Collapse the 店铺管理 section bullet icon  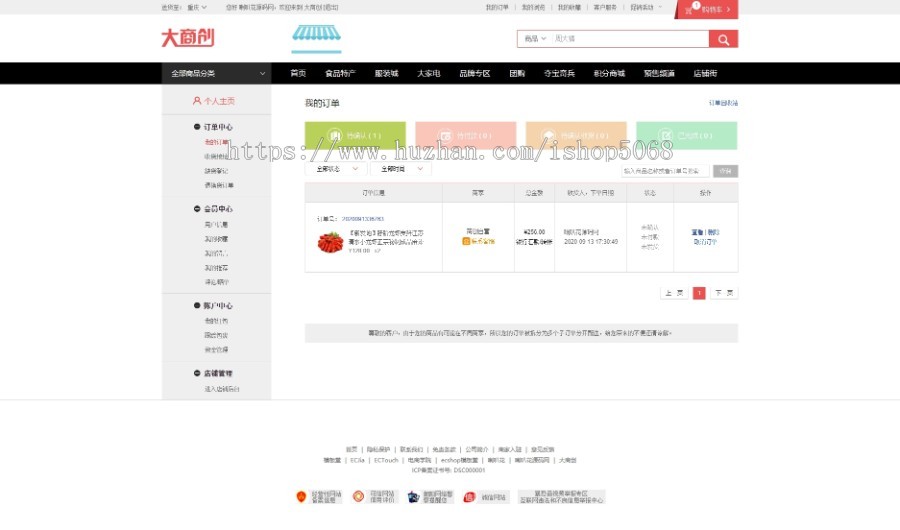197,373
